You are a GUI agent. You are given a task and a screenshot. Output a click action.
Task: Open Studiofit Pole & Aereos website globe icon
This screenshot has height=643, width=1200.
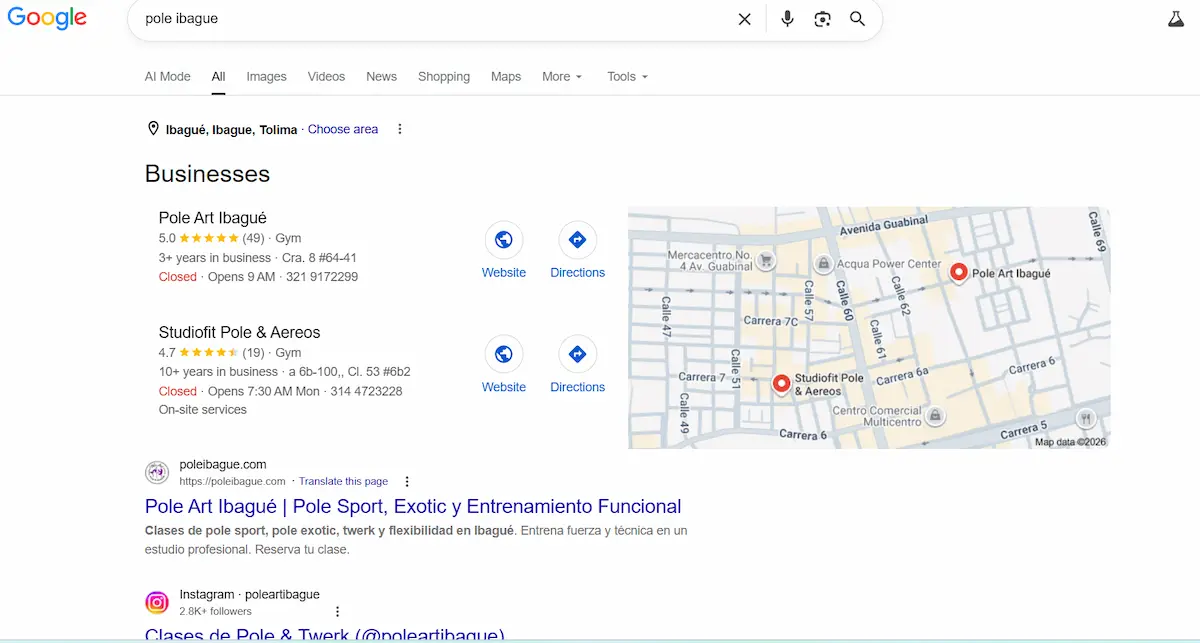(504, 354)
